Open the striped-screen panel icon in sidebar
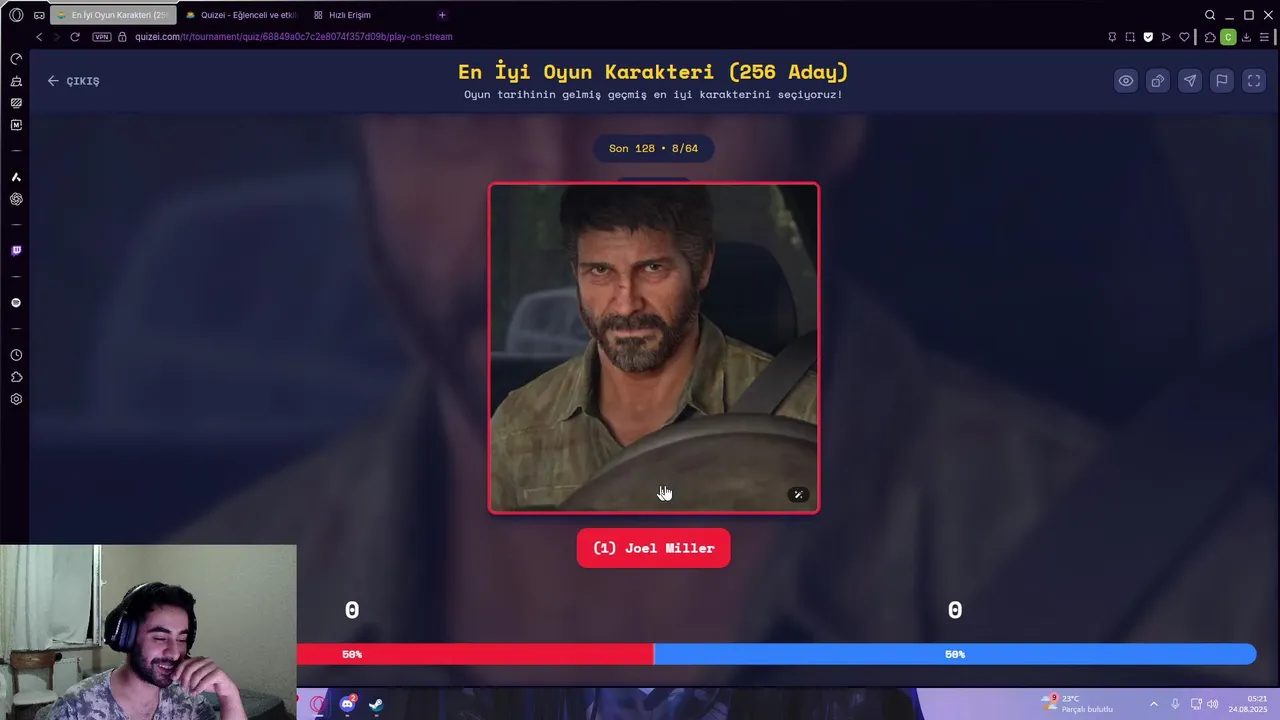Image resolution: width=1280 pixels, height=720 pixels. 16,103
